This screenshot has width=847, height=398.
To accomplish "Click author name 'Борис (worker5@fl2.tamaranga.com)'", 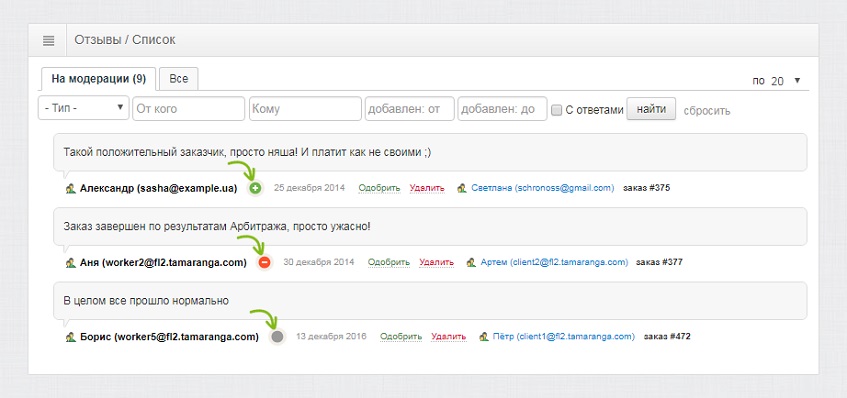I will point(170,337).
